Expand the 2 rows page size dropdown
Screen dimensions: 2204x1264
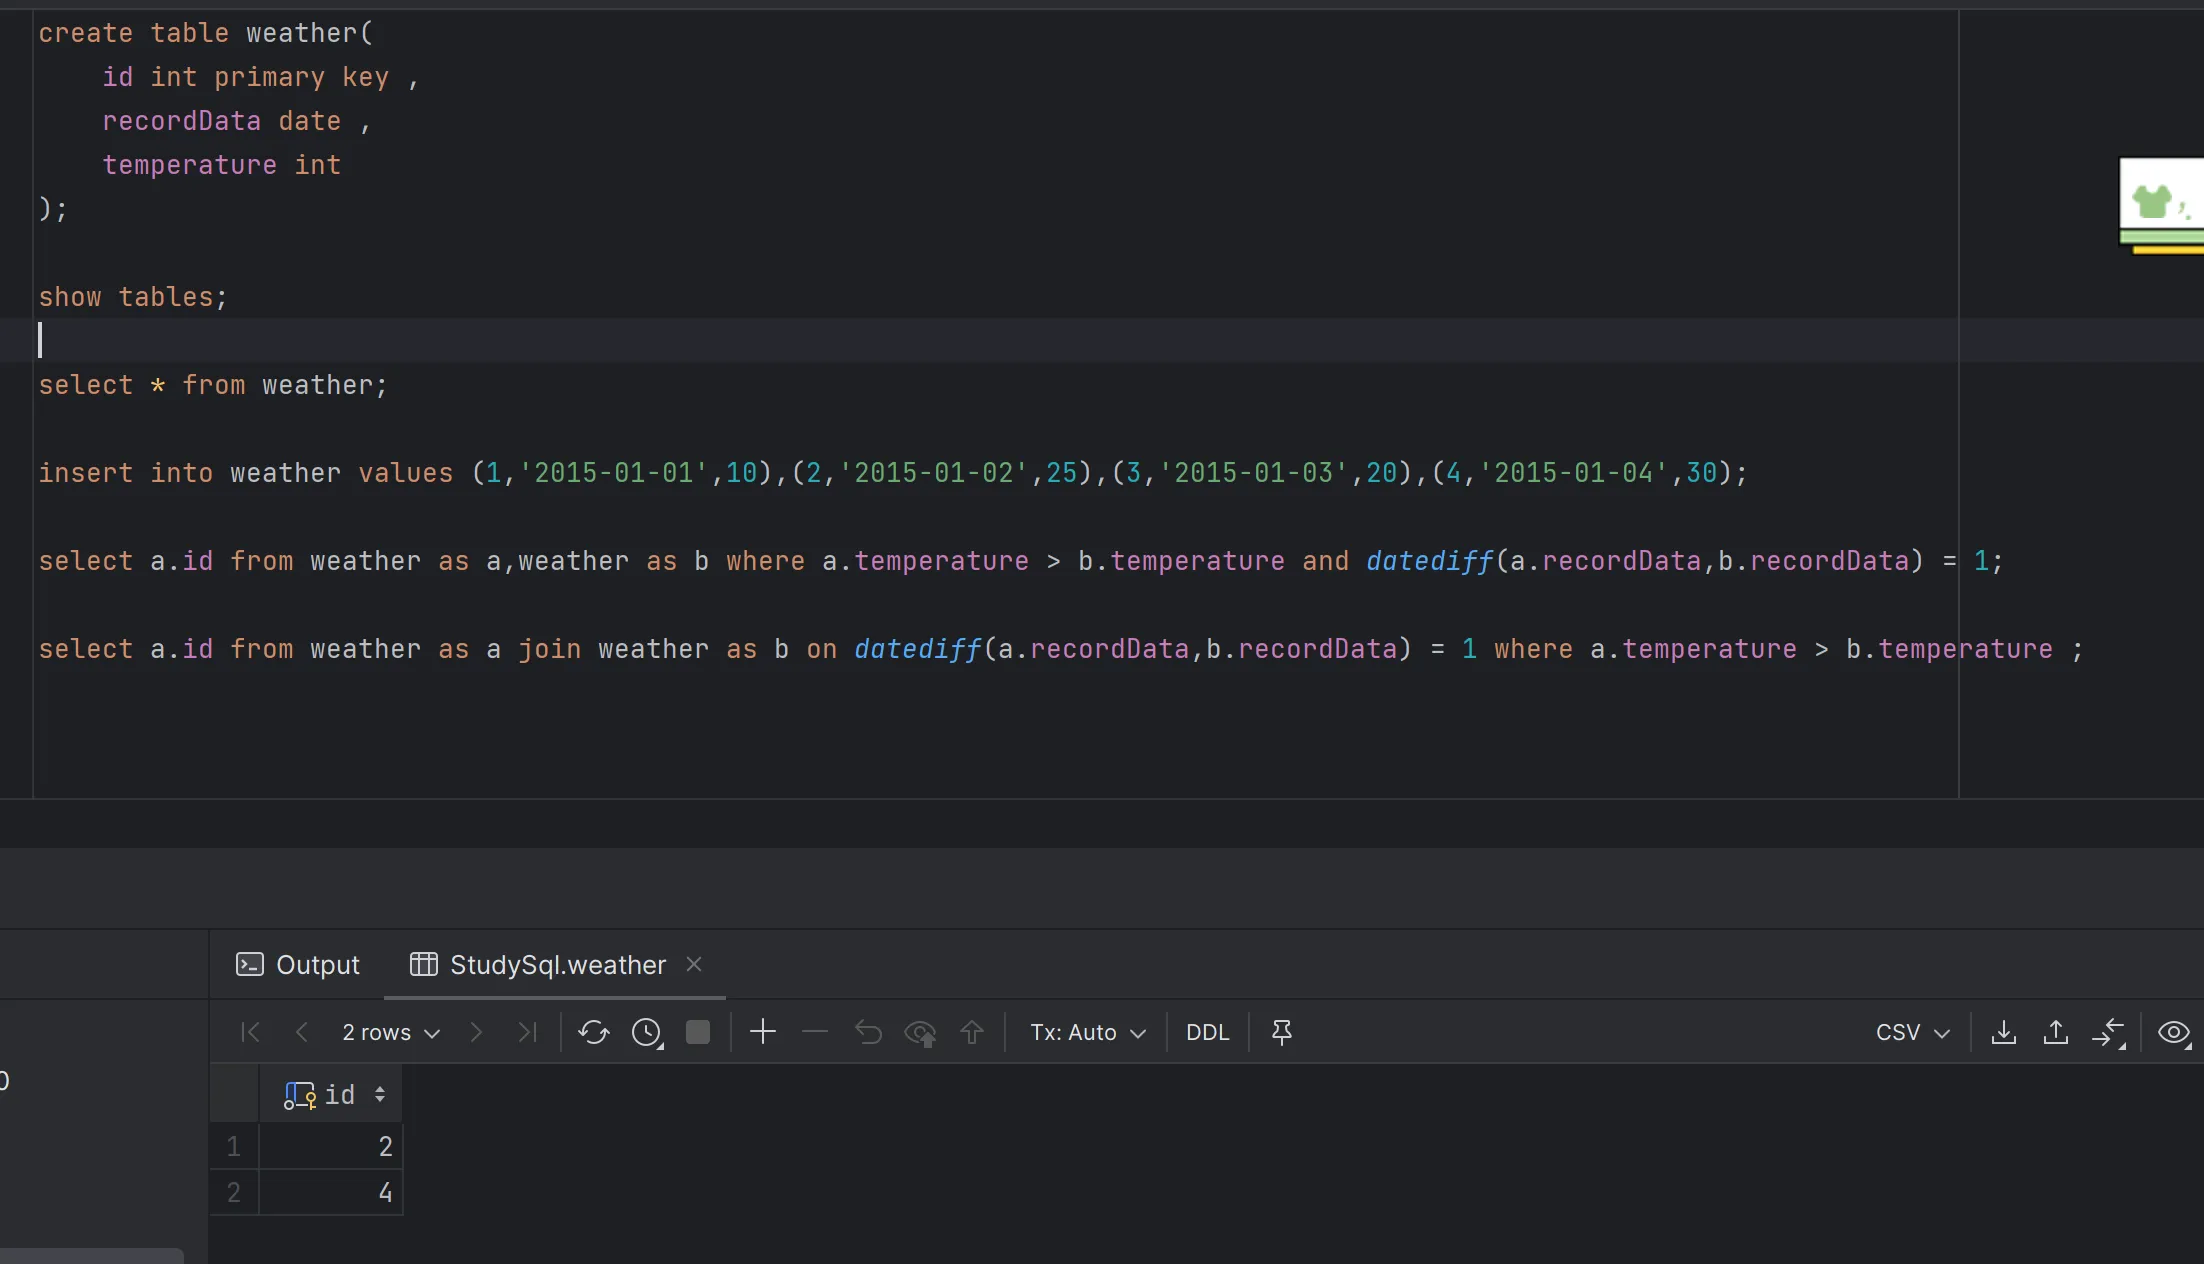pyautogui.click(x=390, y=1032)
